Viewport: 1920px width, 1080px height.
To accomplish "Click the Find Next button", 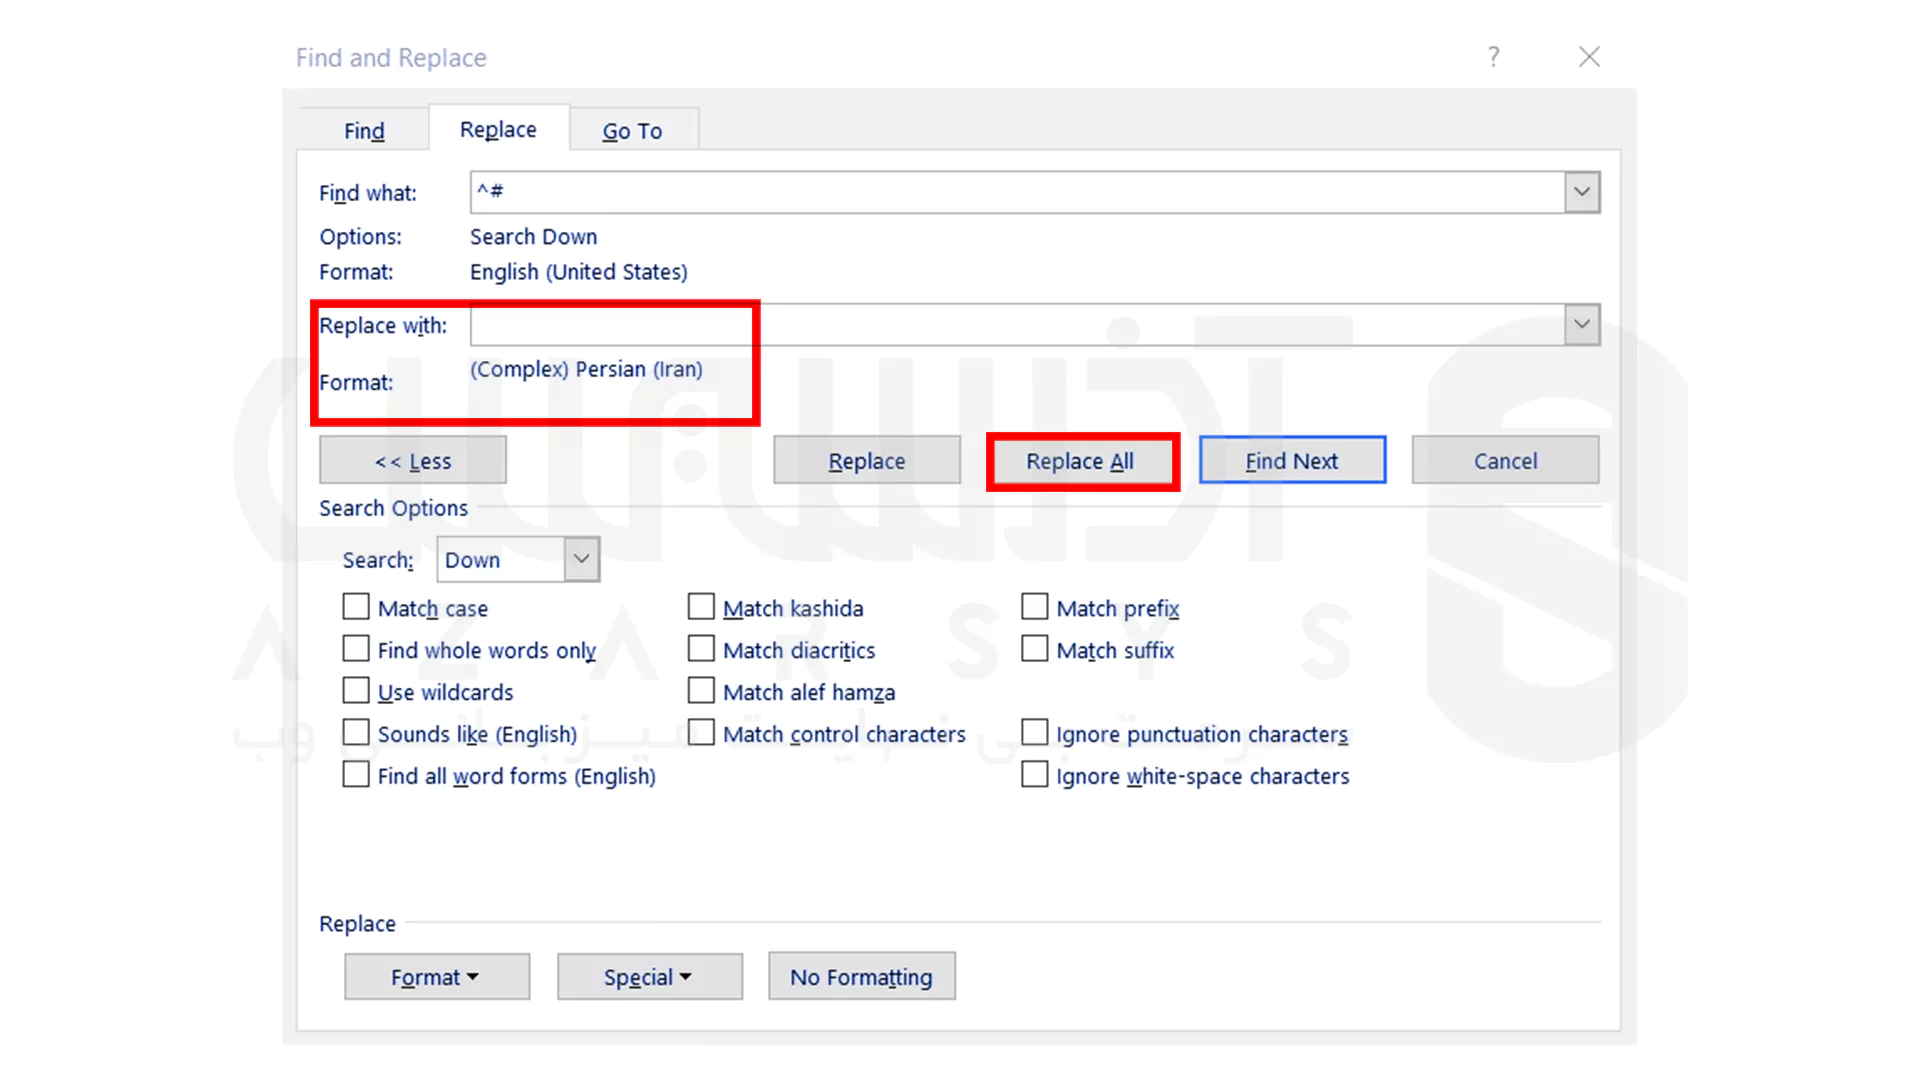I will 1291,460.
